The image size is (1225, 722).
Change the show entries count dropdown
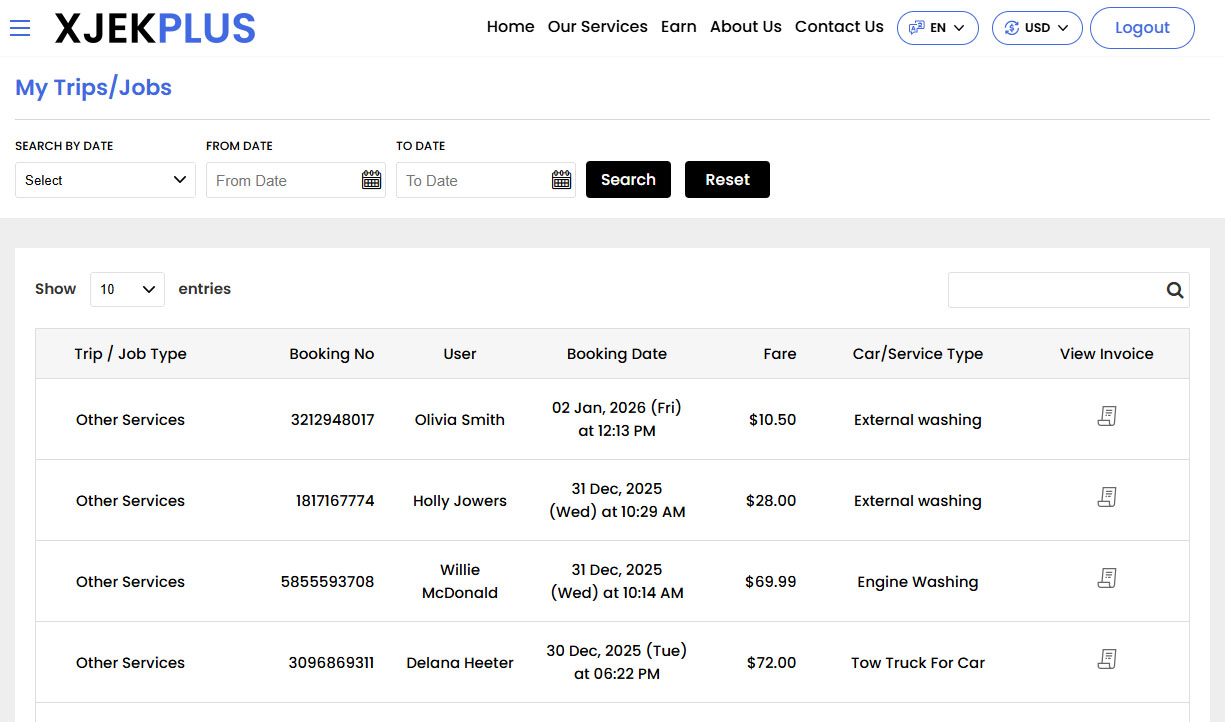click(127, 289)
